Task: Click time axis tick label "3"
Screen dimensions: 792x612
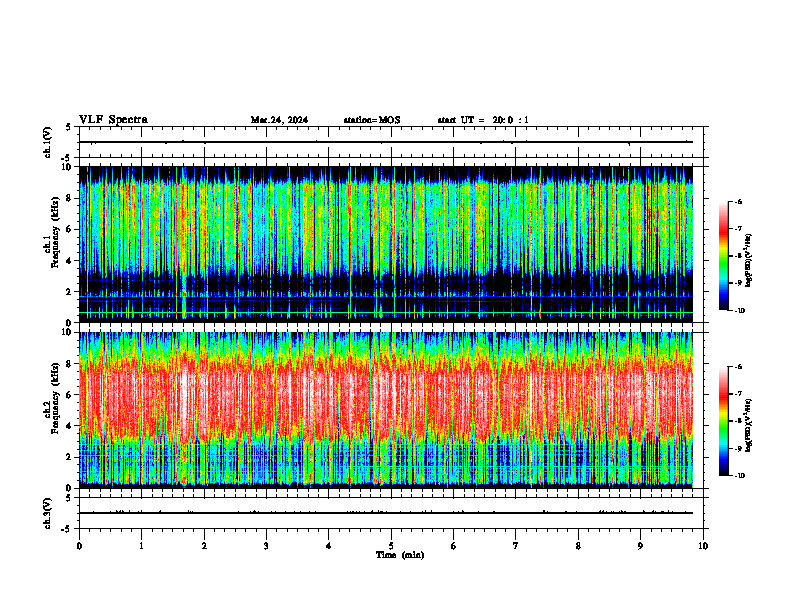Action: tap(266, 546)
